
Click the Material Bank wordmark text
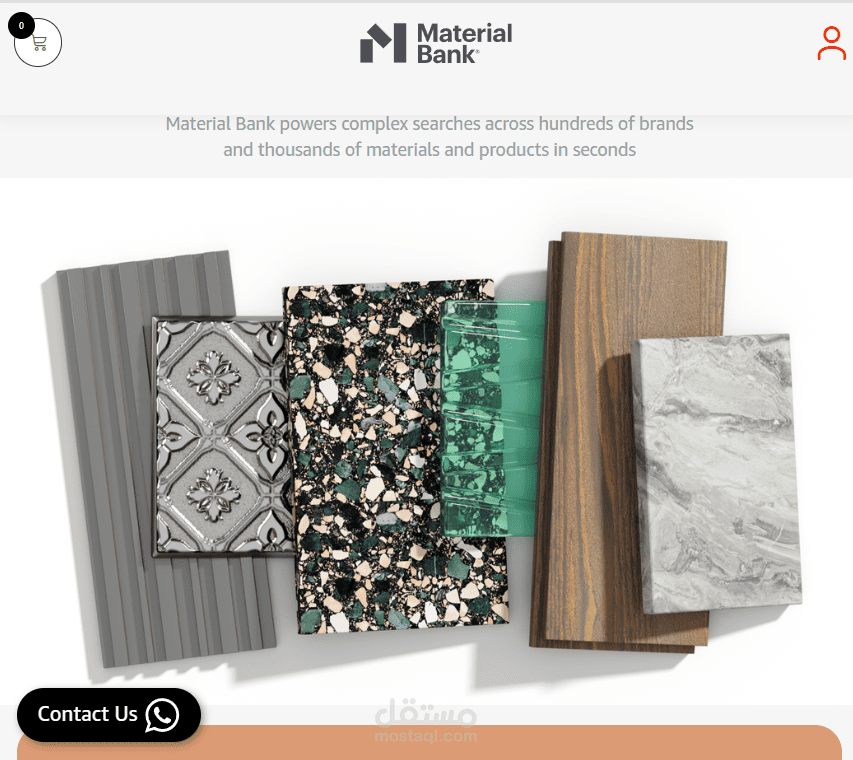point(465,44)
